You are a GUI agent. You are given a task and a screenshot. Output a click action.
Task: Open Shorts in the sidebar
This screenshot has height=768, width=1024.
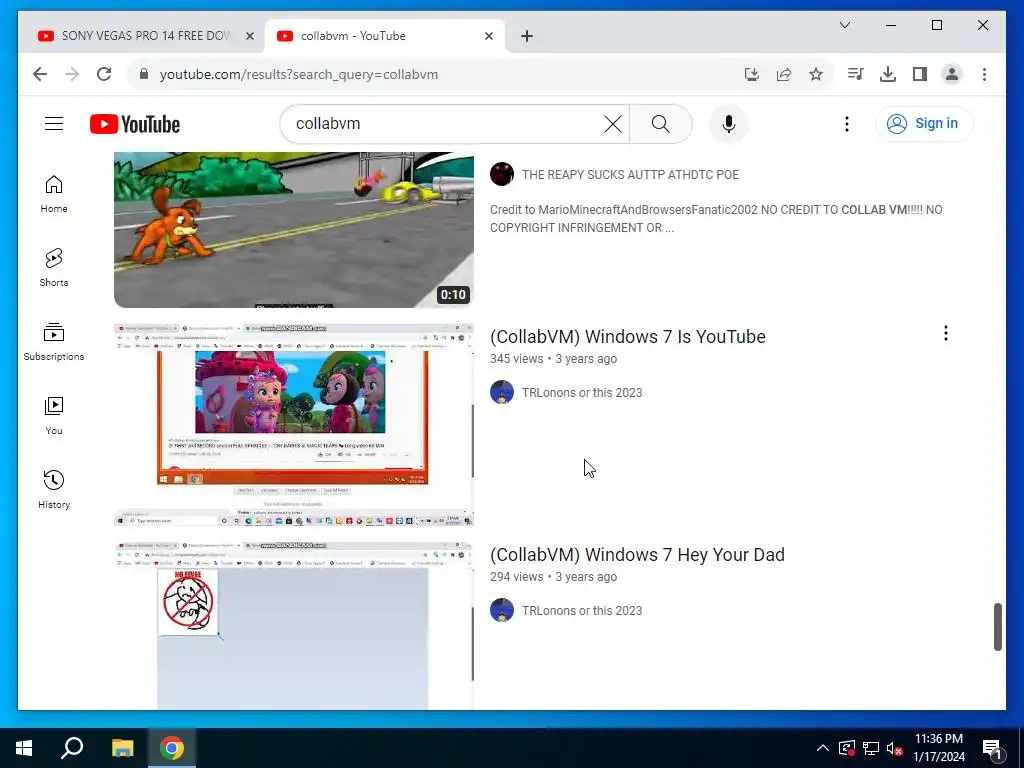click(54, 268)
